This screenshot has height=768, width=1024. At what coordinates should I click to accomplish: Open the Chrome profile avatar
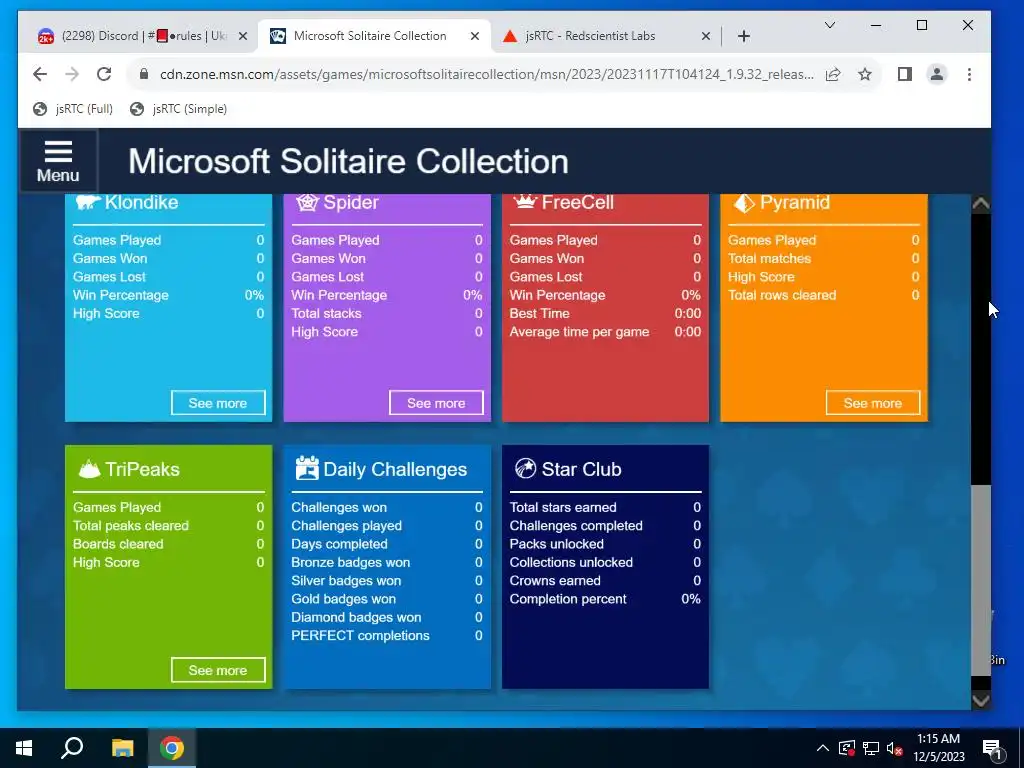(936, 74)
